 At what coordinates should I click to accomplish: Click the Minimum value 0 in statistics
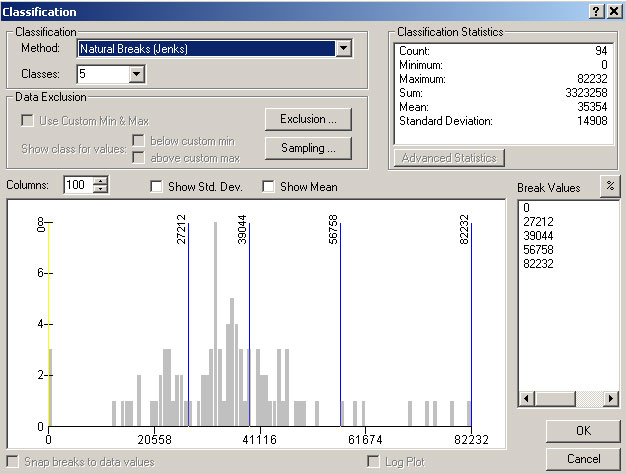(x=604, y=65)
